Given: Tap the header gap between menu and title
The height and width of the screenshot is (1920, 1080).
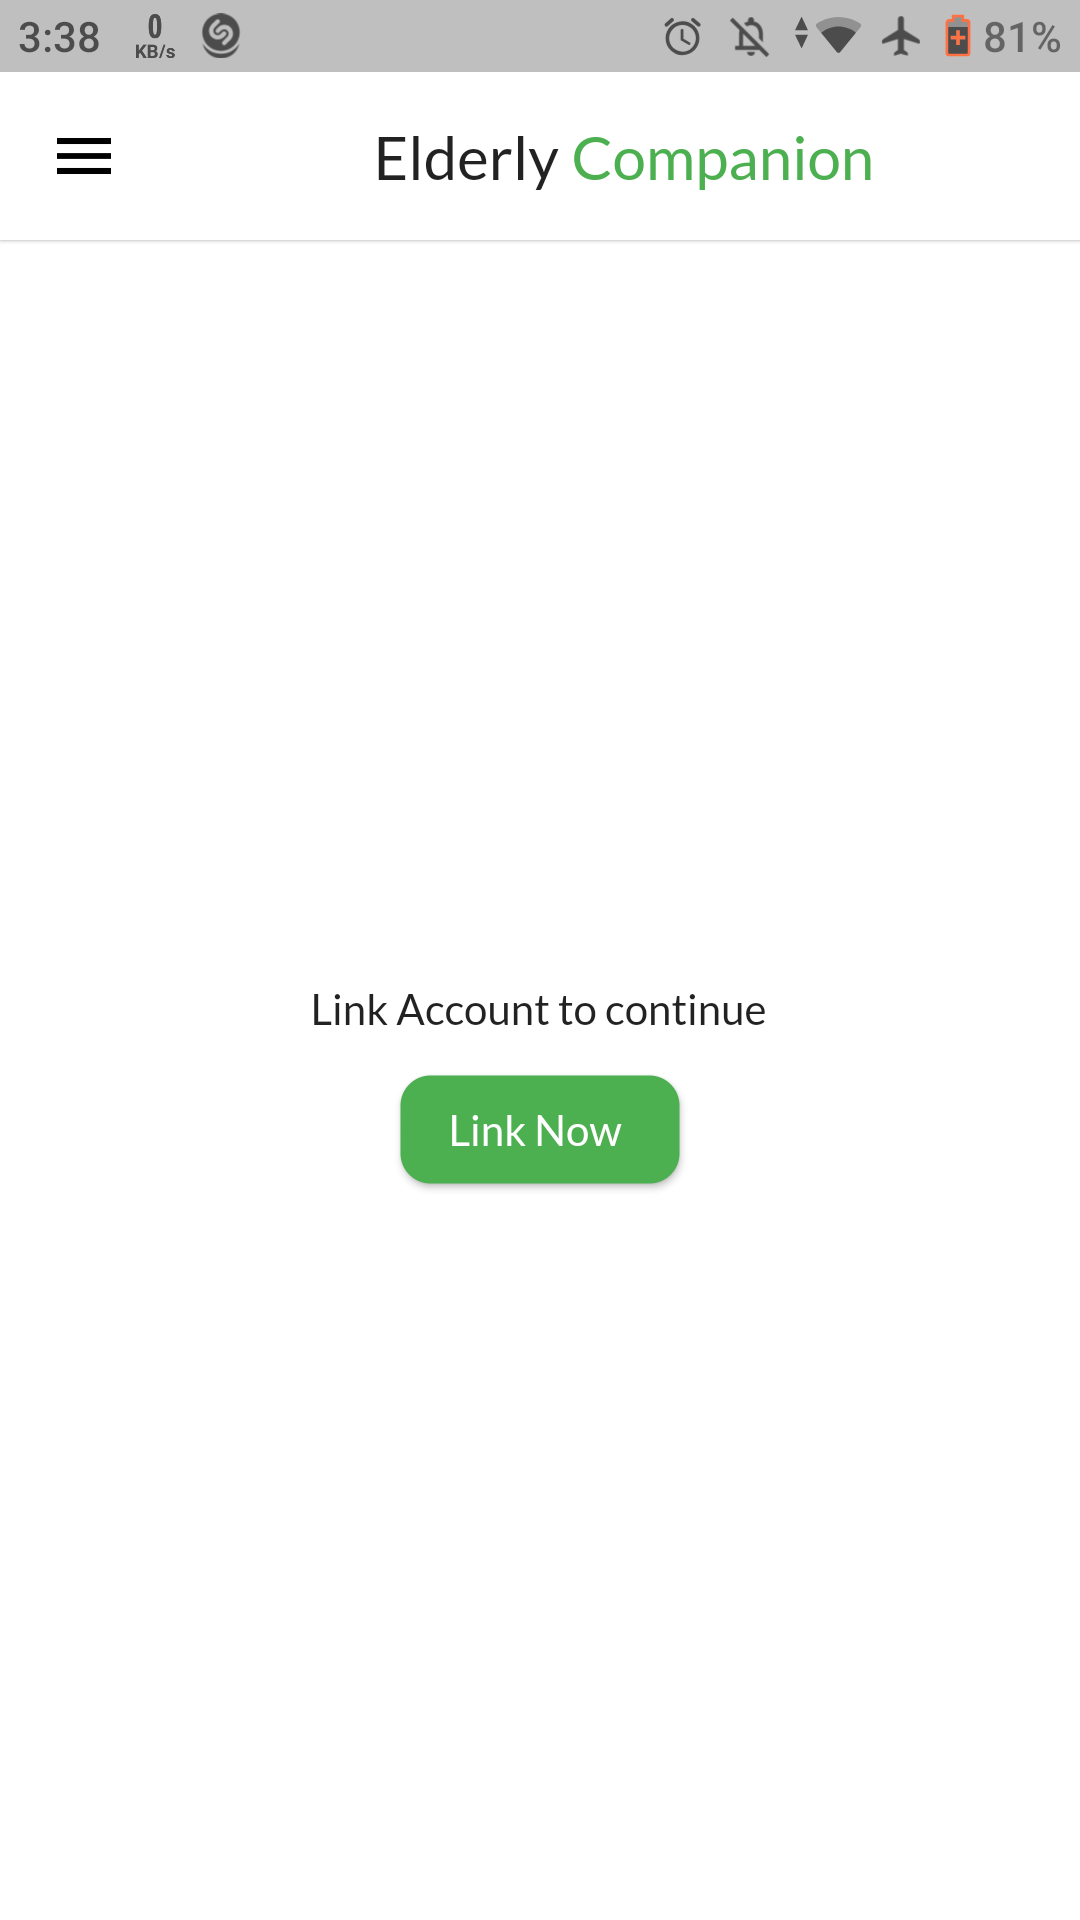Looking at the screenshot, I should click(x=243, y=157).
